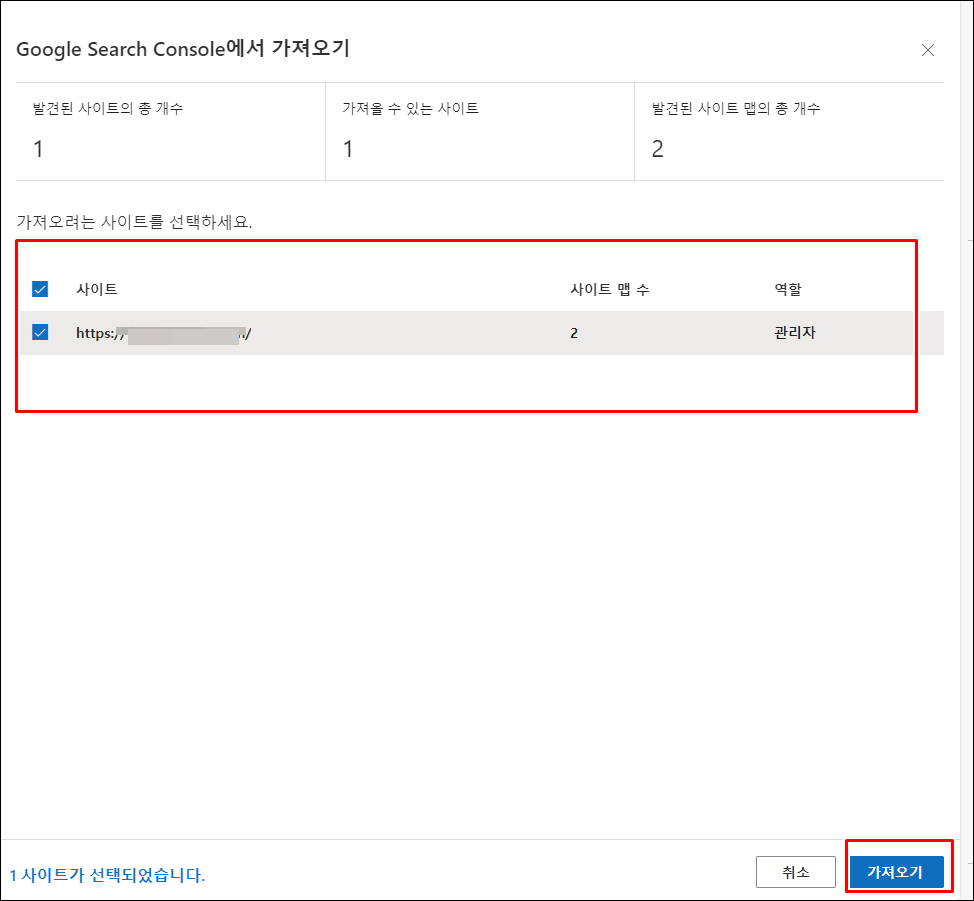
Task: Click the value 2 under 사이트 맵의 총 개수
Action: coord(658,149)
